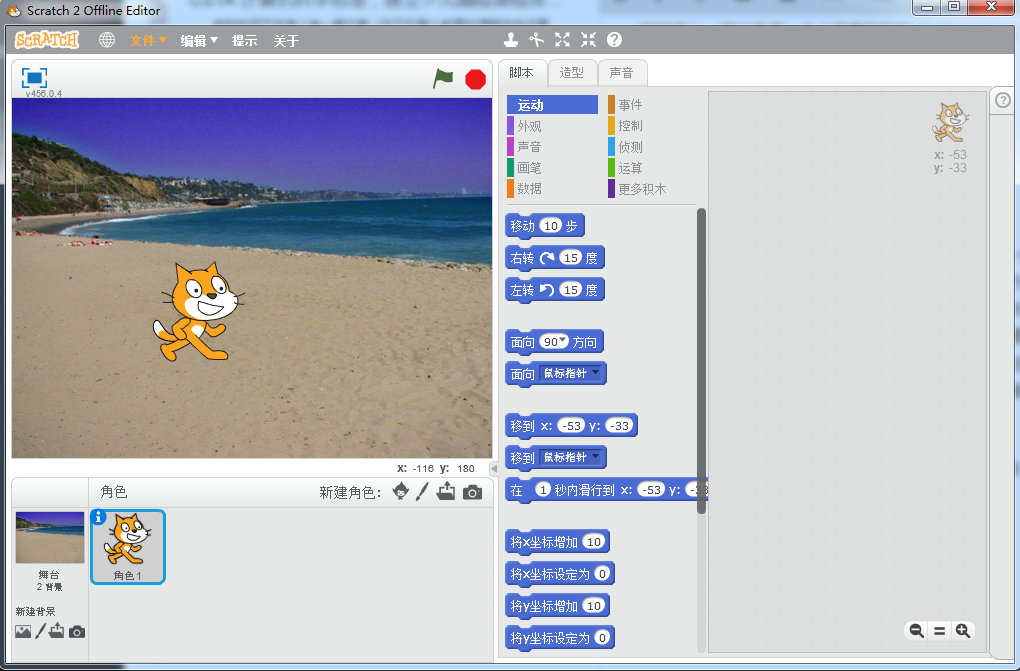Click the Scratch logo
The width and height of the screenshot is (1020, 671).
coord(47,40)
